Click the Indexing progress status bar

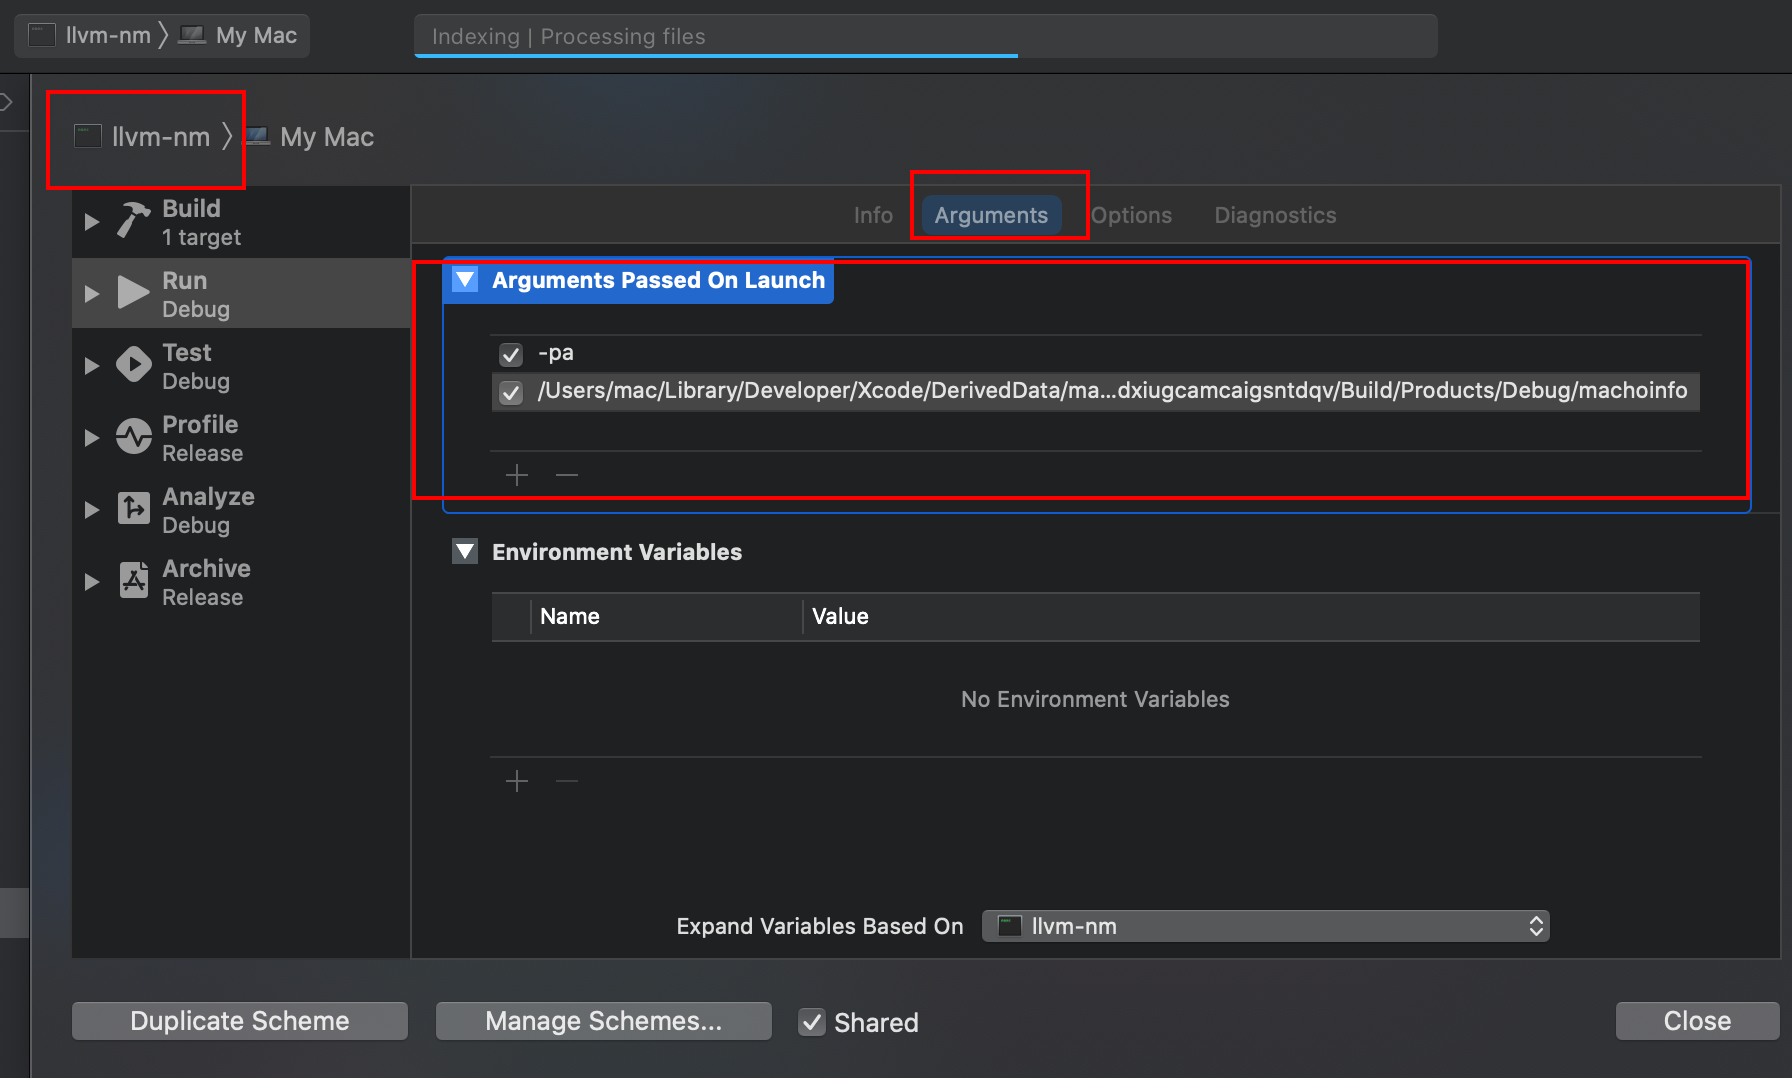[925, 36]
